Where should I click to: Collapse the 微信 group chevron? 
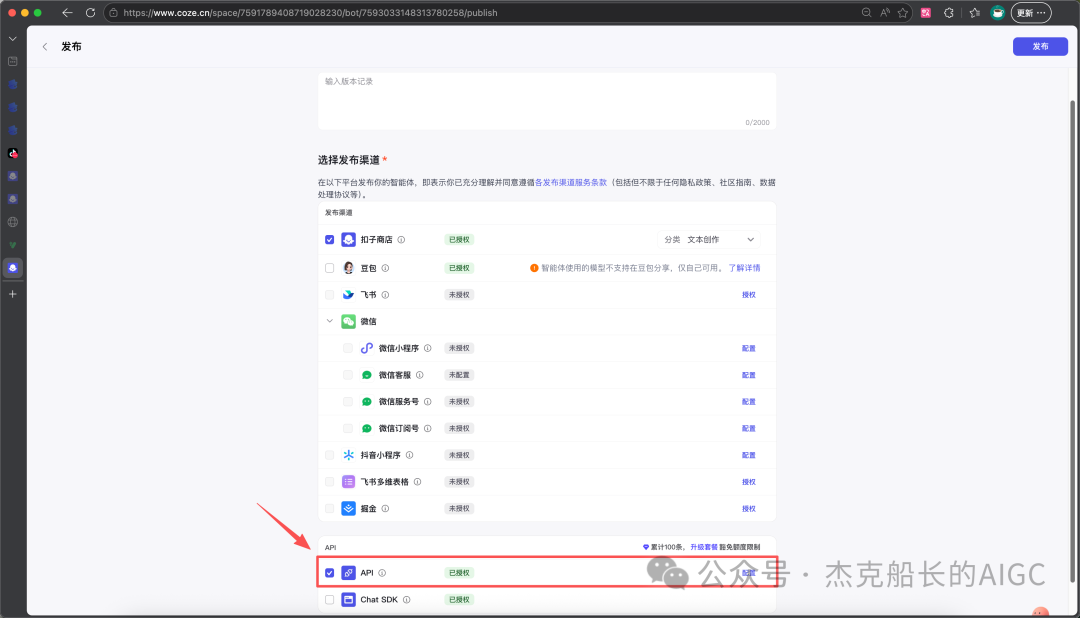point(329,321)
